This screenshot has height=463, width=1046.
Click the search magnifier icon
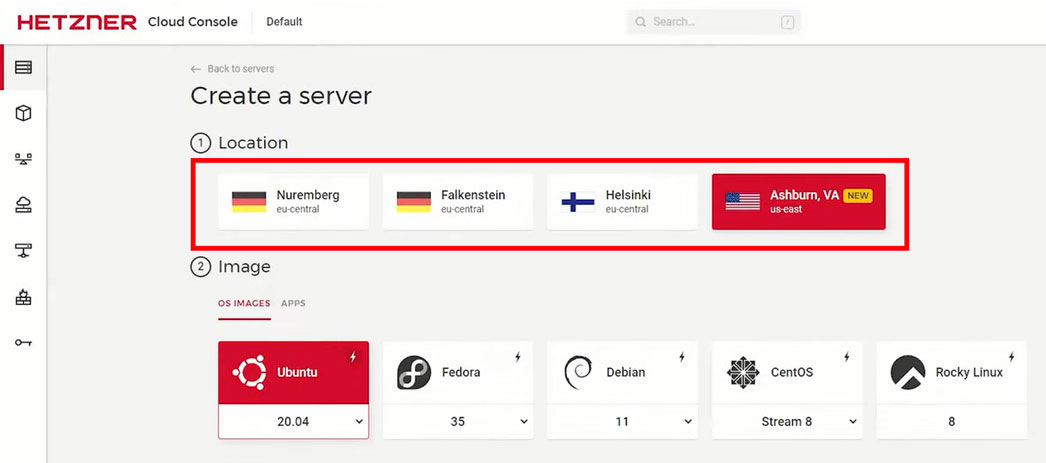(640, 22)
